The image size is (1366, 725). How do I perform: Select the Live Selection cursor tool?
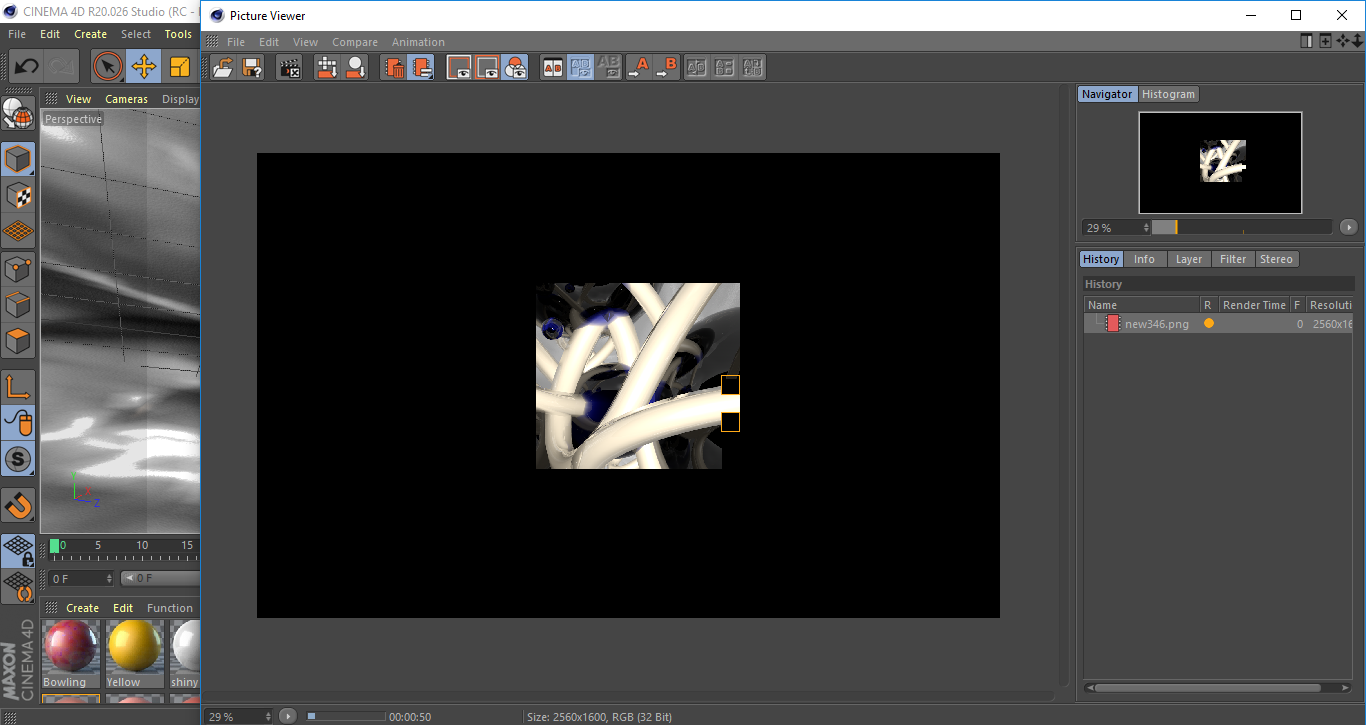(x=108, y=67)
